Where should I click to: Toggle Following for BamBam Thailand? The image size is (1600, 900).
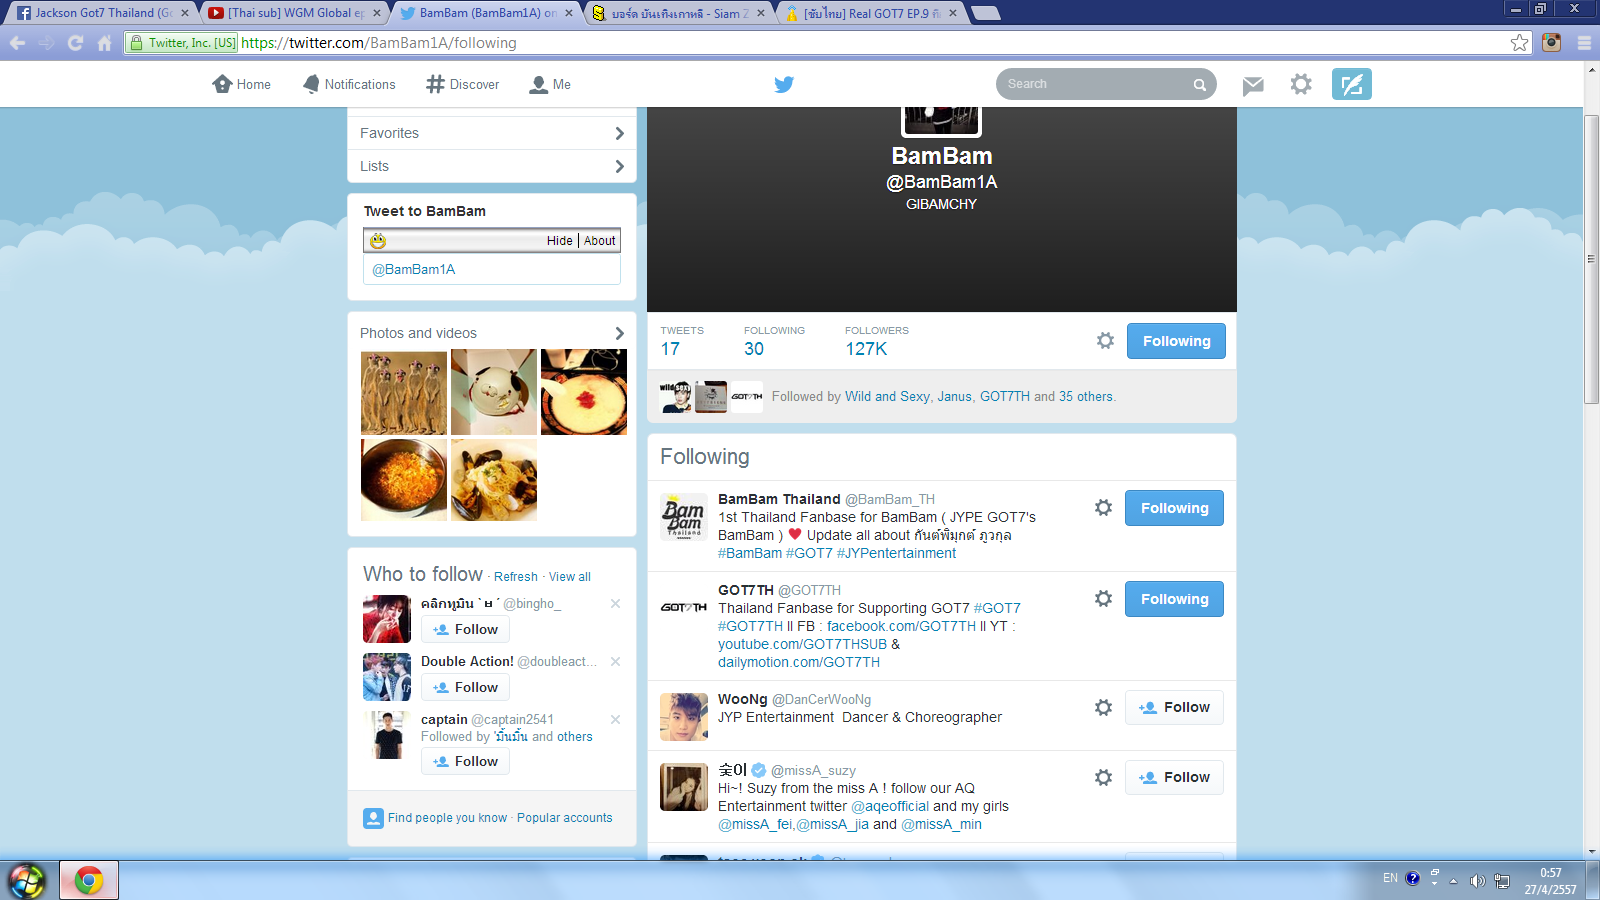(1174, 508)
